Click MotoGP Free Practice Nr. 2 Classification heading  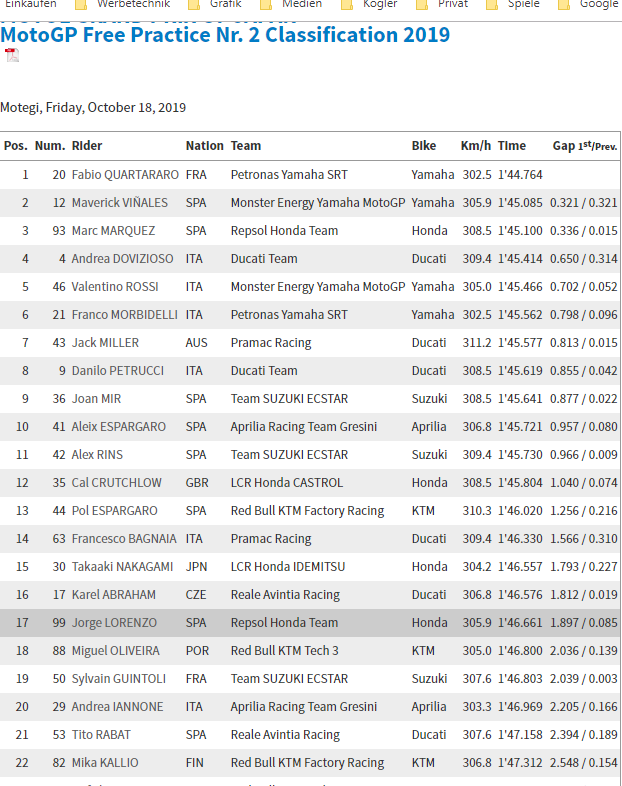point(225,35)
